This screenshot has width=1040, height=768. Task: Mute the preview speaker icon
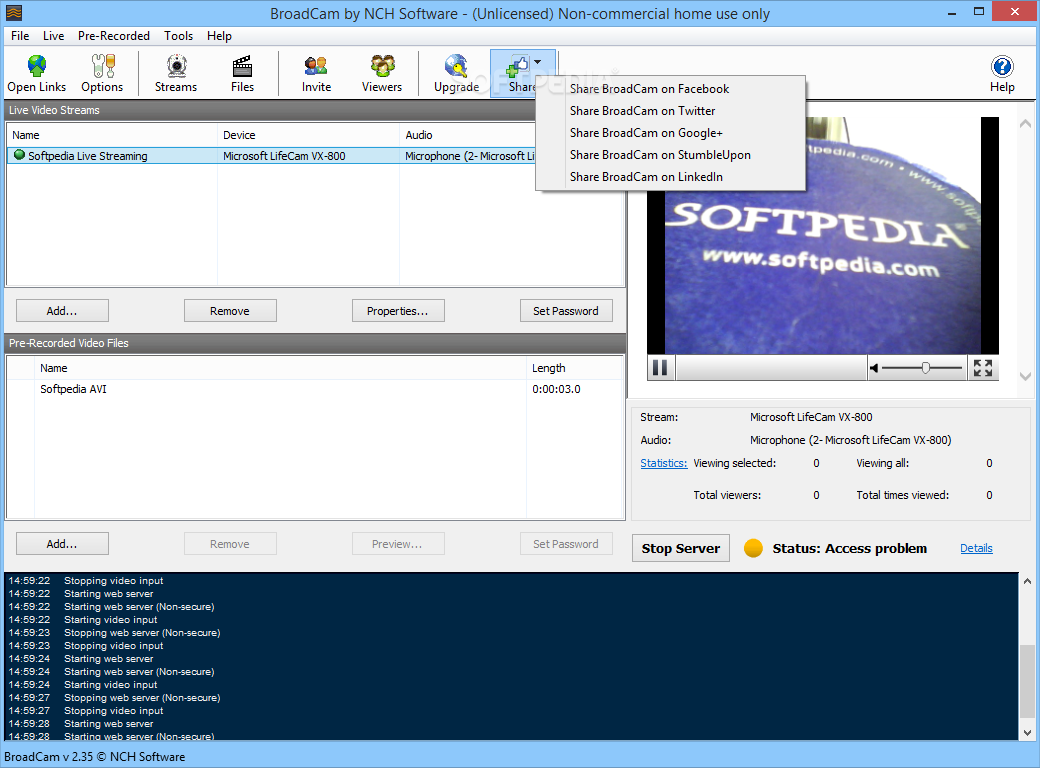pos(874,368)
